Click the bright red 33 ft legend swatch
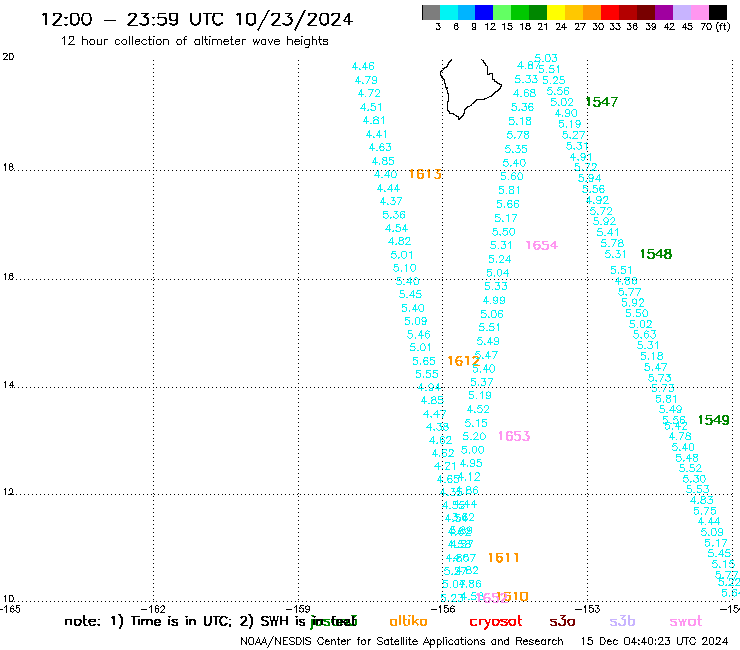This screenshot has height=650, width=740. point(609,12)
